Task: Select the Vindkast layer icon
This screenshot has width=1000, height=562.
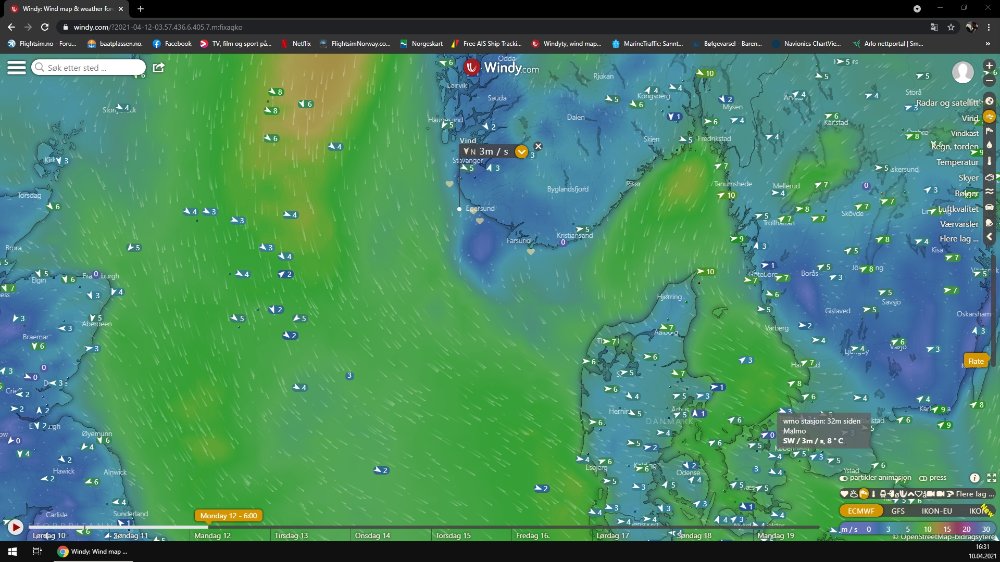Action: tap(989, 132)
